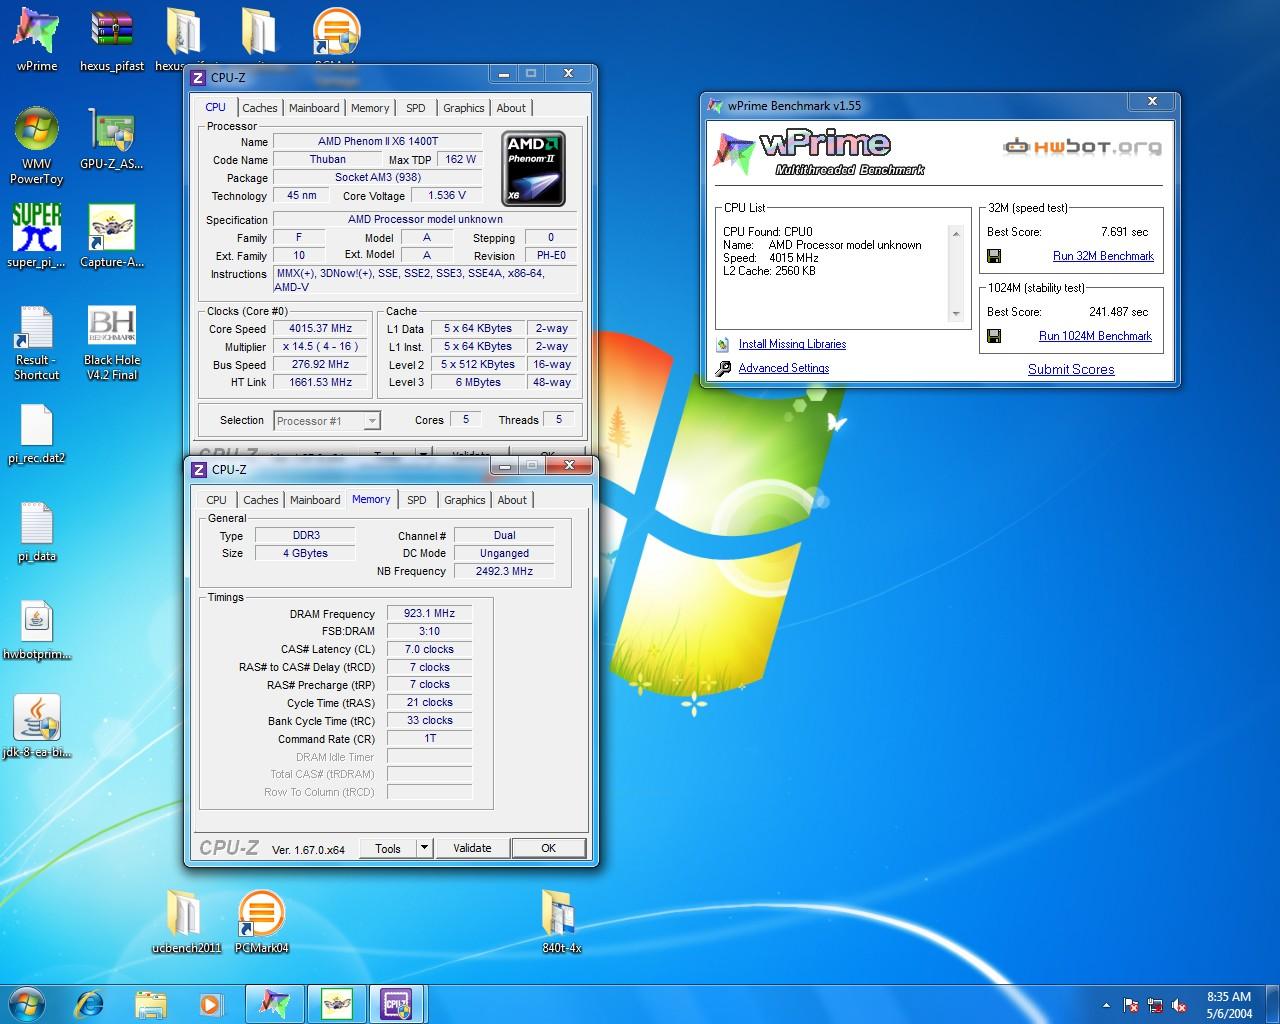The image size is (1280, 1024).
Task: Open the hexus_pifast archive icon
Action: coord(112,40)
